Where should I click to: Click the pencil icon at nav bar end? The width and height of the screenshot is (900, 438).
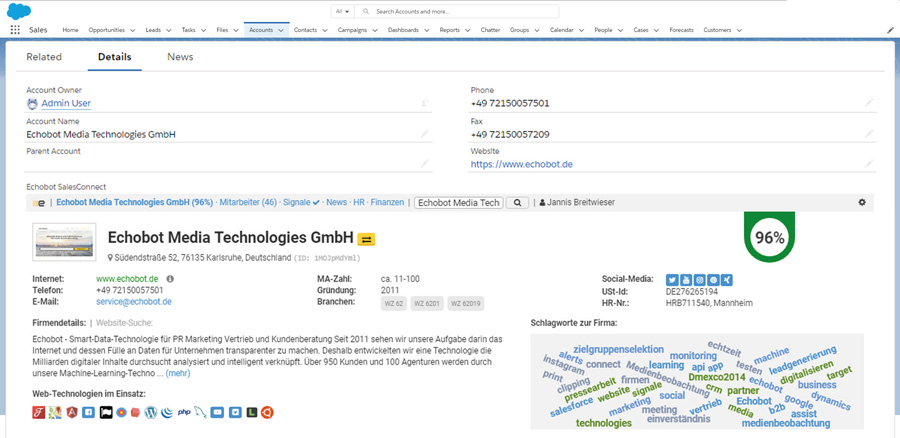click(890, 30)
